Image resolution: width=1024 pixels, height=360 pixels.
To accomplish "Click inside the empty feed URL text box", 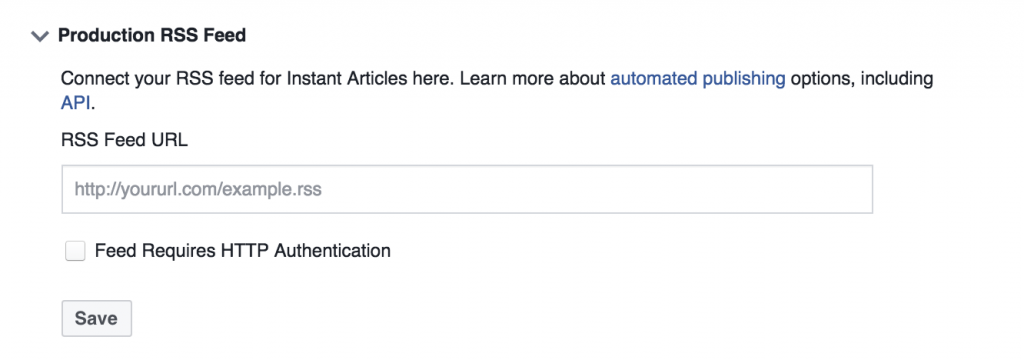I will tap(467, 189).
